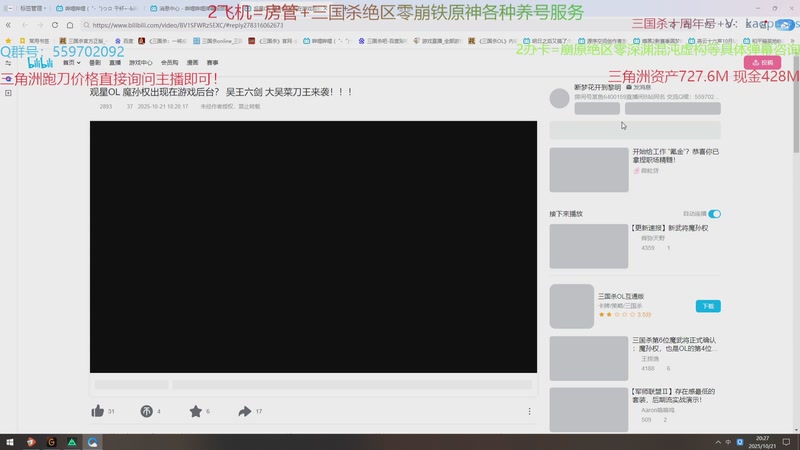The height and width of the screenshot is (450, 800).
Task: Open the 会员购 navigation item
Action: pos(169,63)
